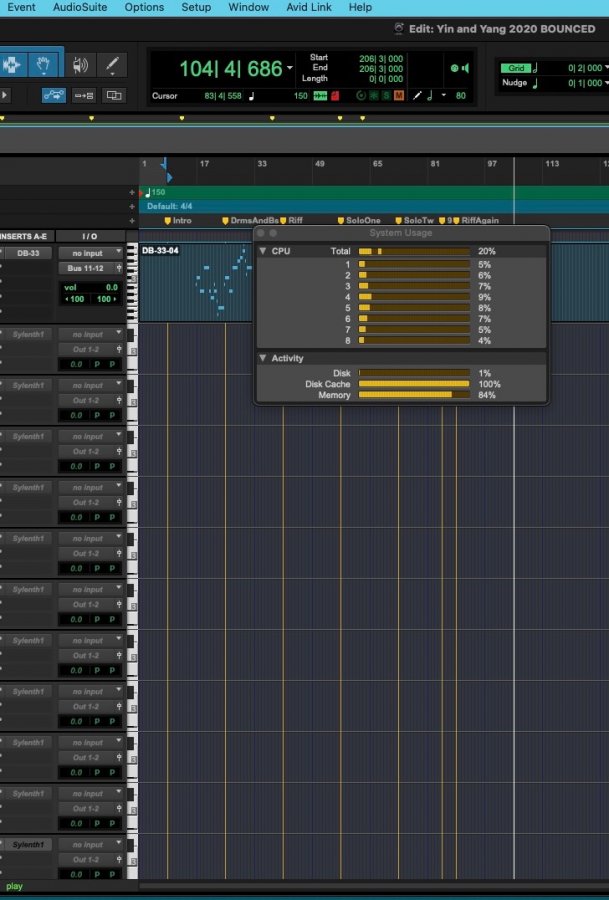Toggle the highlighted link selection button
This screenshot has width=609, height=900.
(54, 96)
